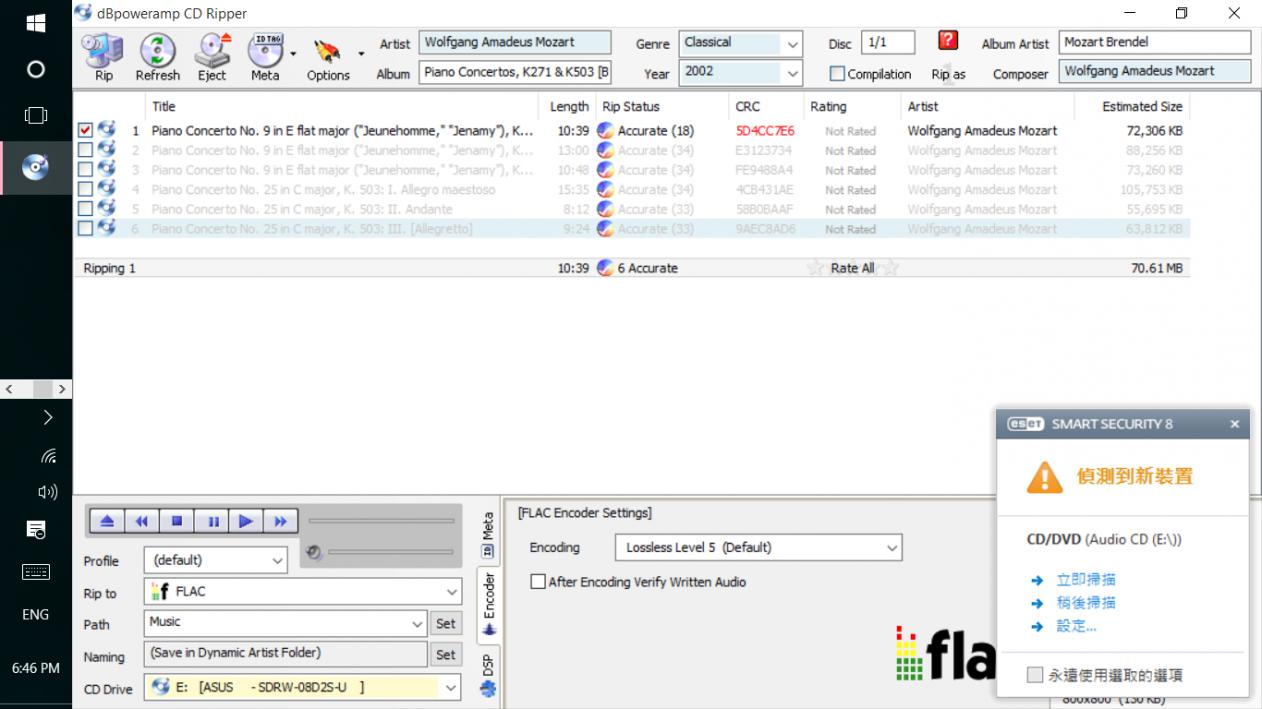
Task: Enable After Encoding Verify Written Audio
Action: click(x=538, y=582)
